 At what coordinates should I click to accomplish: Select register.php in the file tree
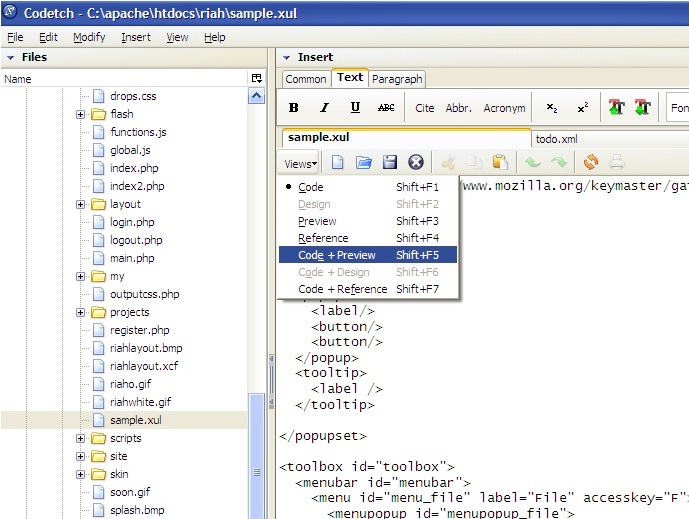coord(140,330)
